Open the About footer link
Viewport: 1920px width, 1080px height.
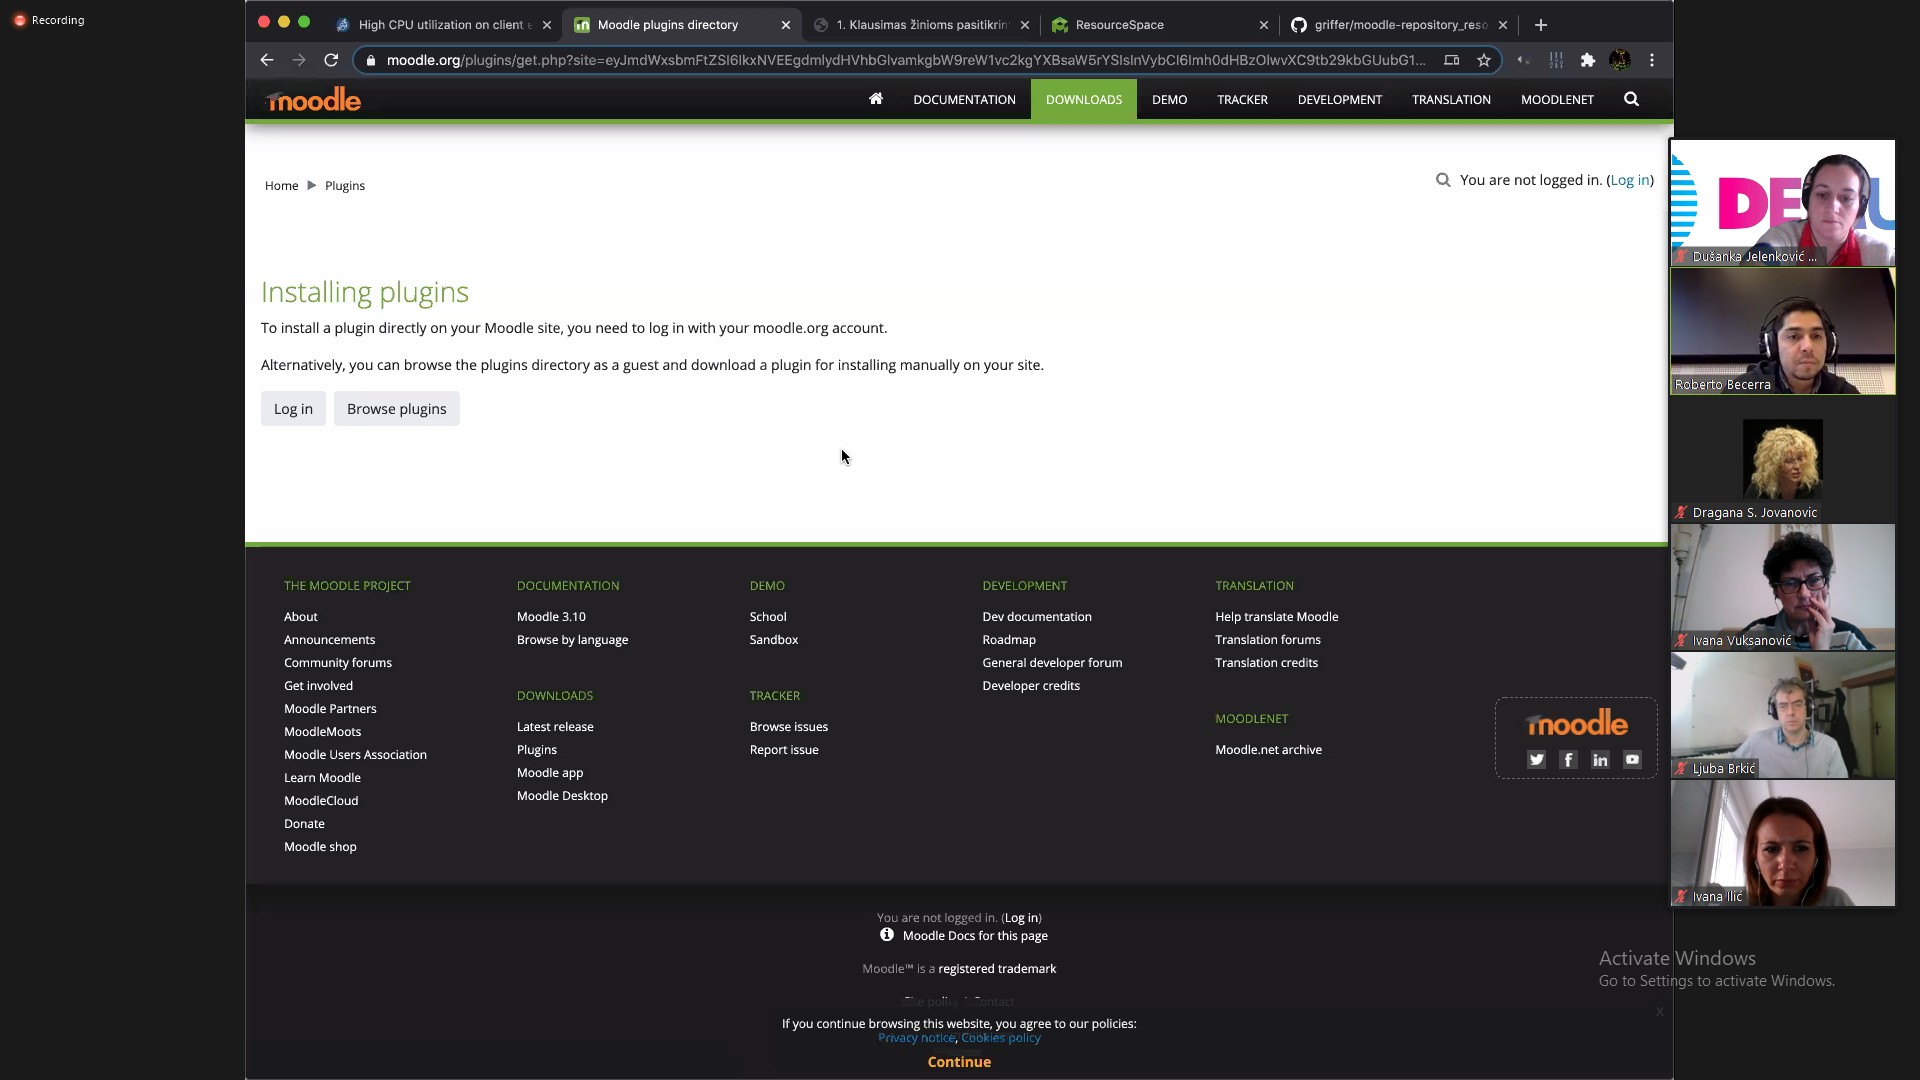[301, 617]
